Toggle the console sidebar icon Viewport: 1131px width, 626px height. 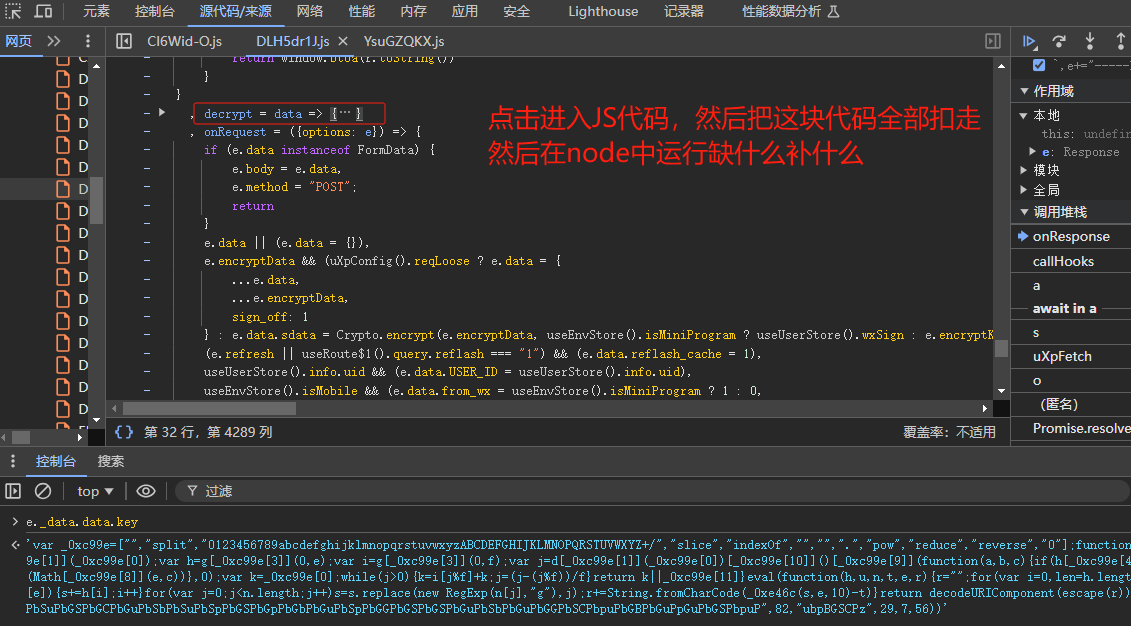(x=13, y=491)
